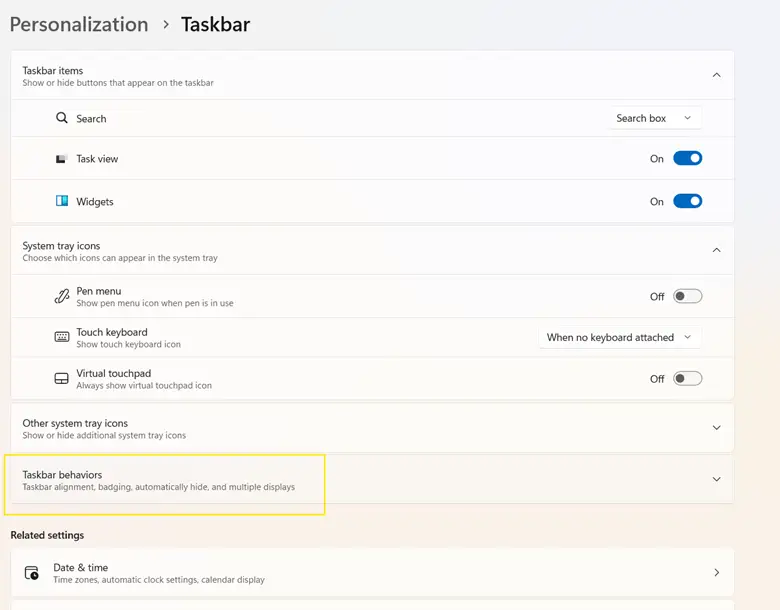Click the Widgets icon
This screenshot has width=780, height=610.
[62, 201]
